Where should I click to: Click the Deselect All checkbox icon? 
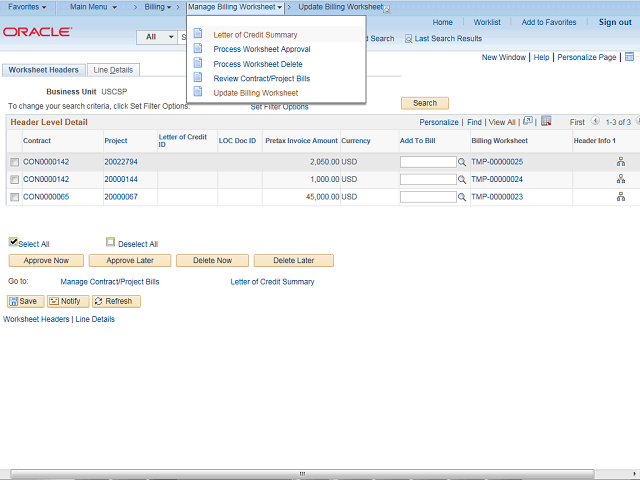110,242
